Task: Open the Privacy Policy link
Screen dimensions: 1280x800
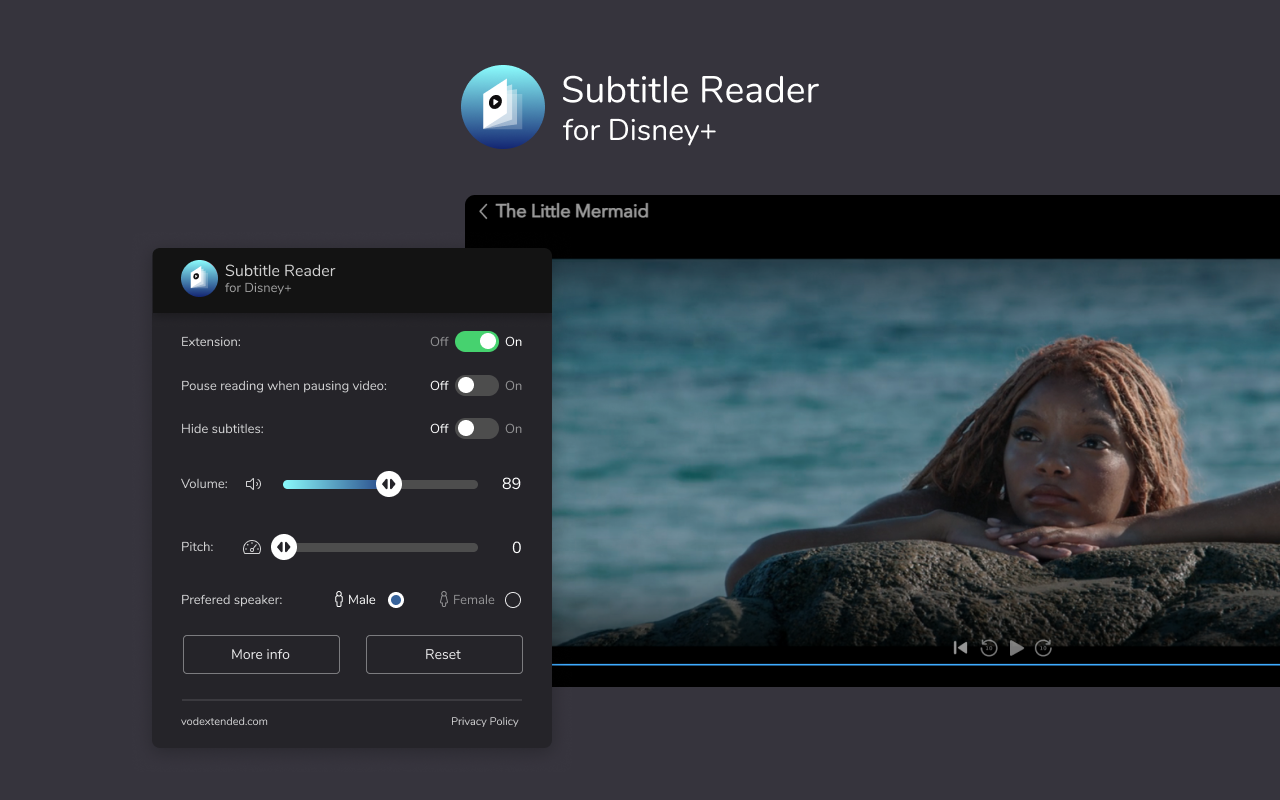Action: pos(485,721)
